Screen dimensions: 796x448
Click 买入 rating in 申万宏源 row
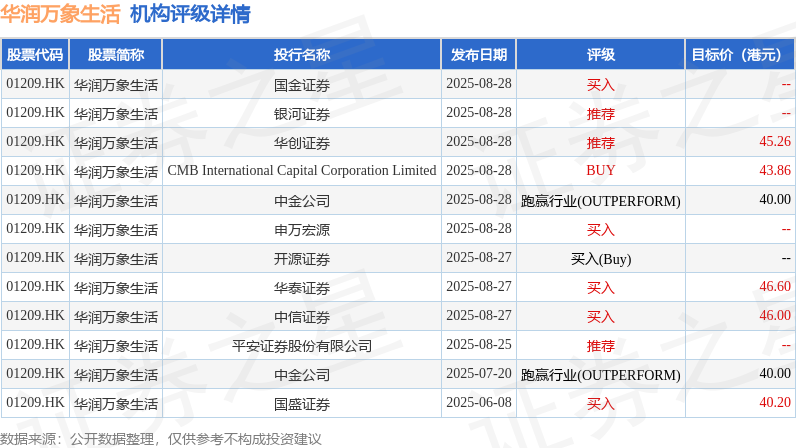[x=601, y=230]
